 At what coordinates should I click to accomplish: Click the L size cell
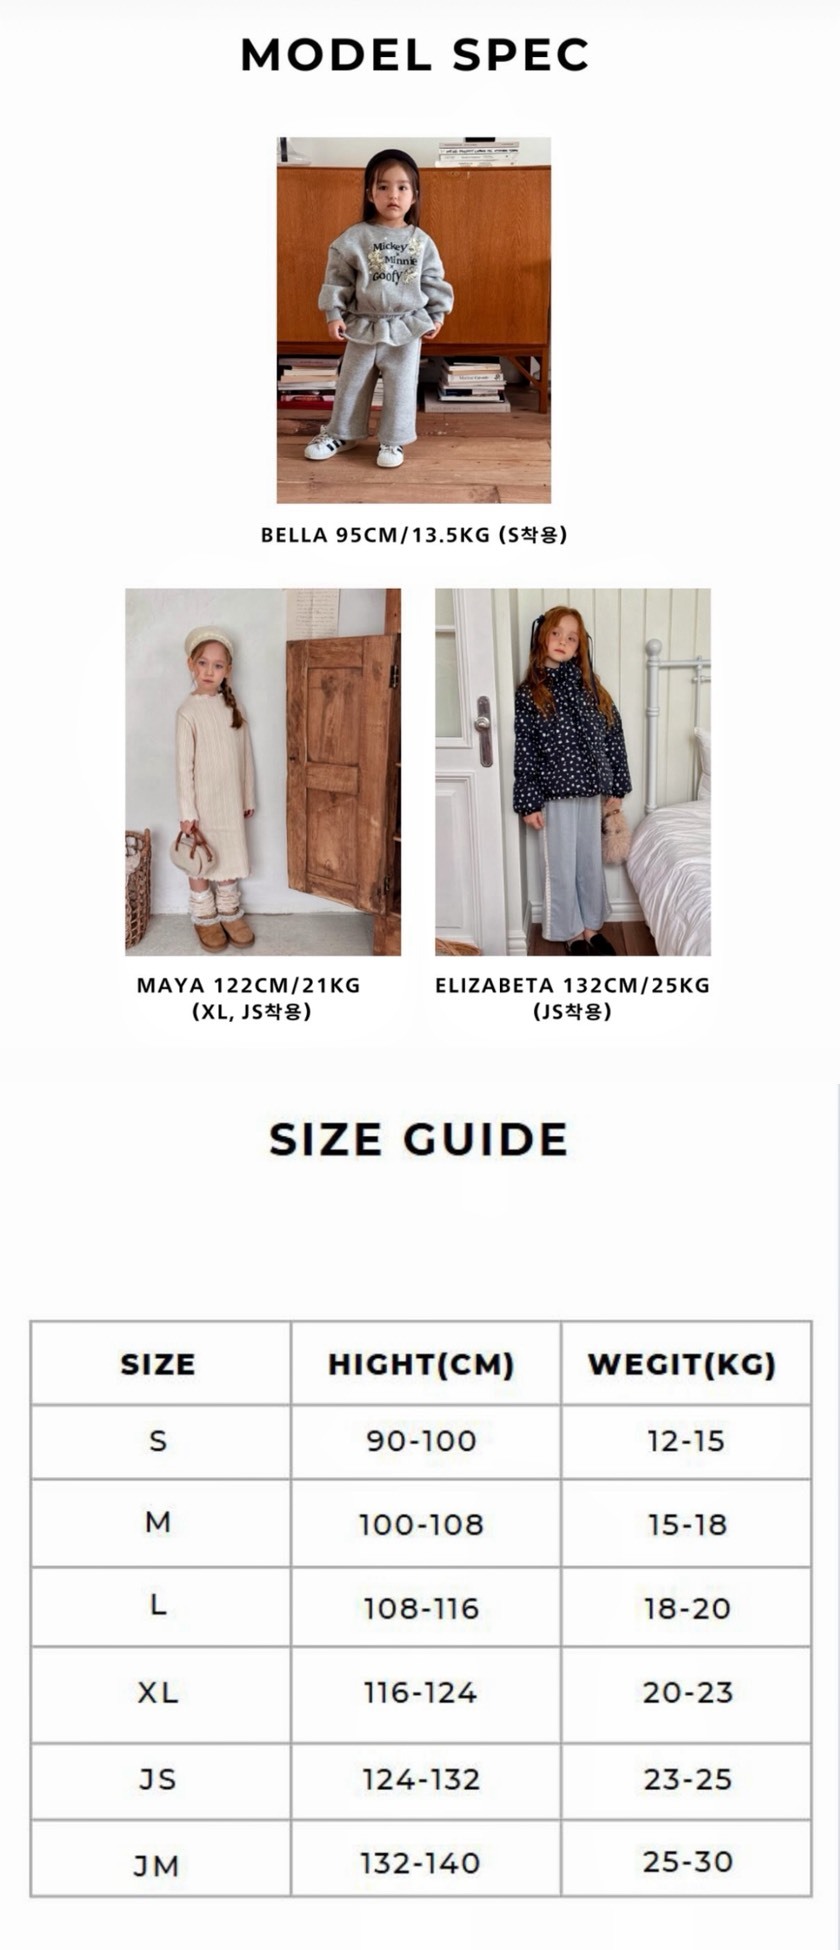point(161,1607)
